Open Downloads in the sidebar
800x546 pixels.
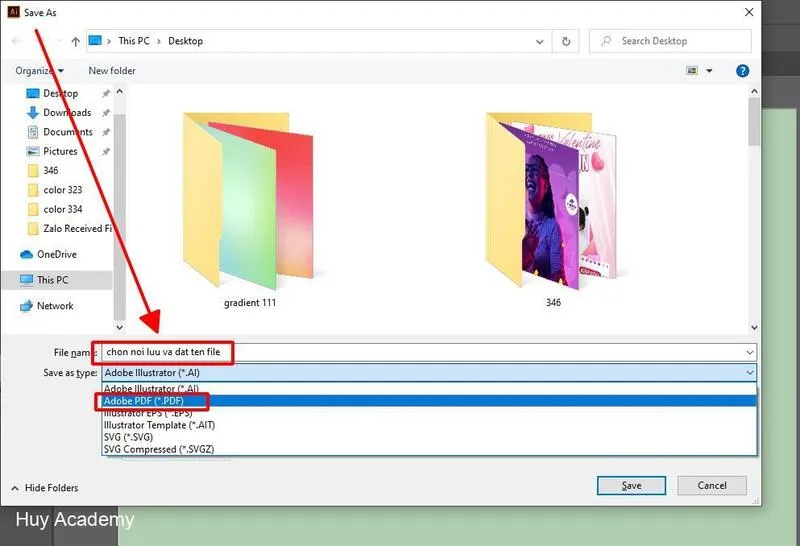(x=67, y=112)
